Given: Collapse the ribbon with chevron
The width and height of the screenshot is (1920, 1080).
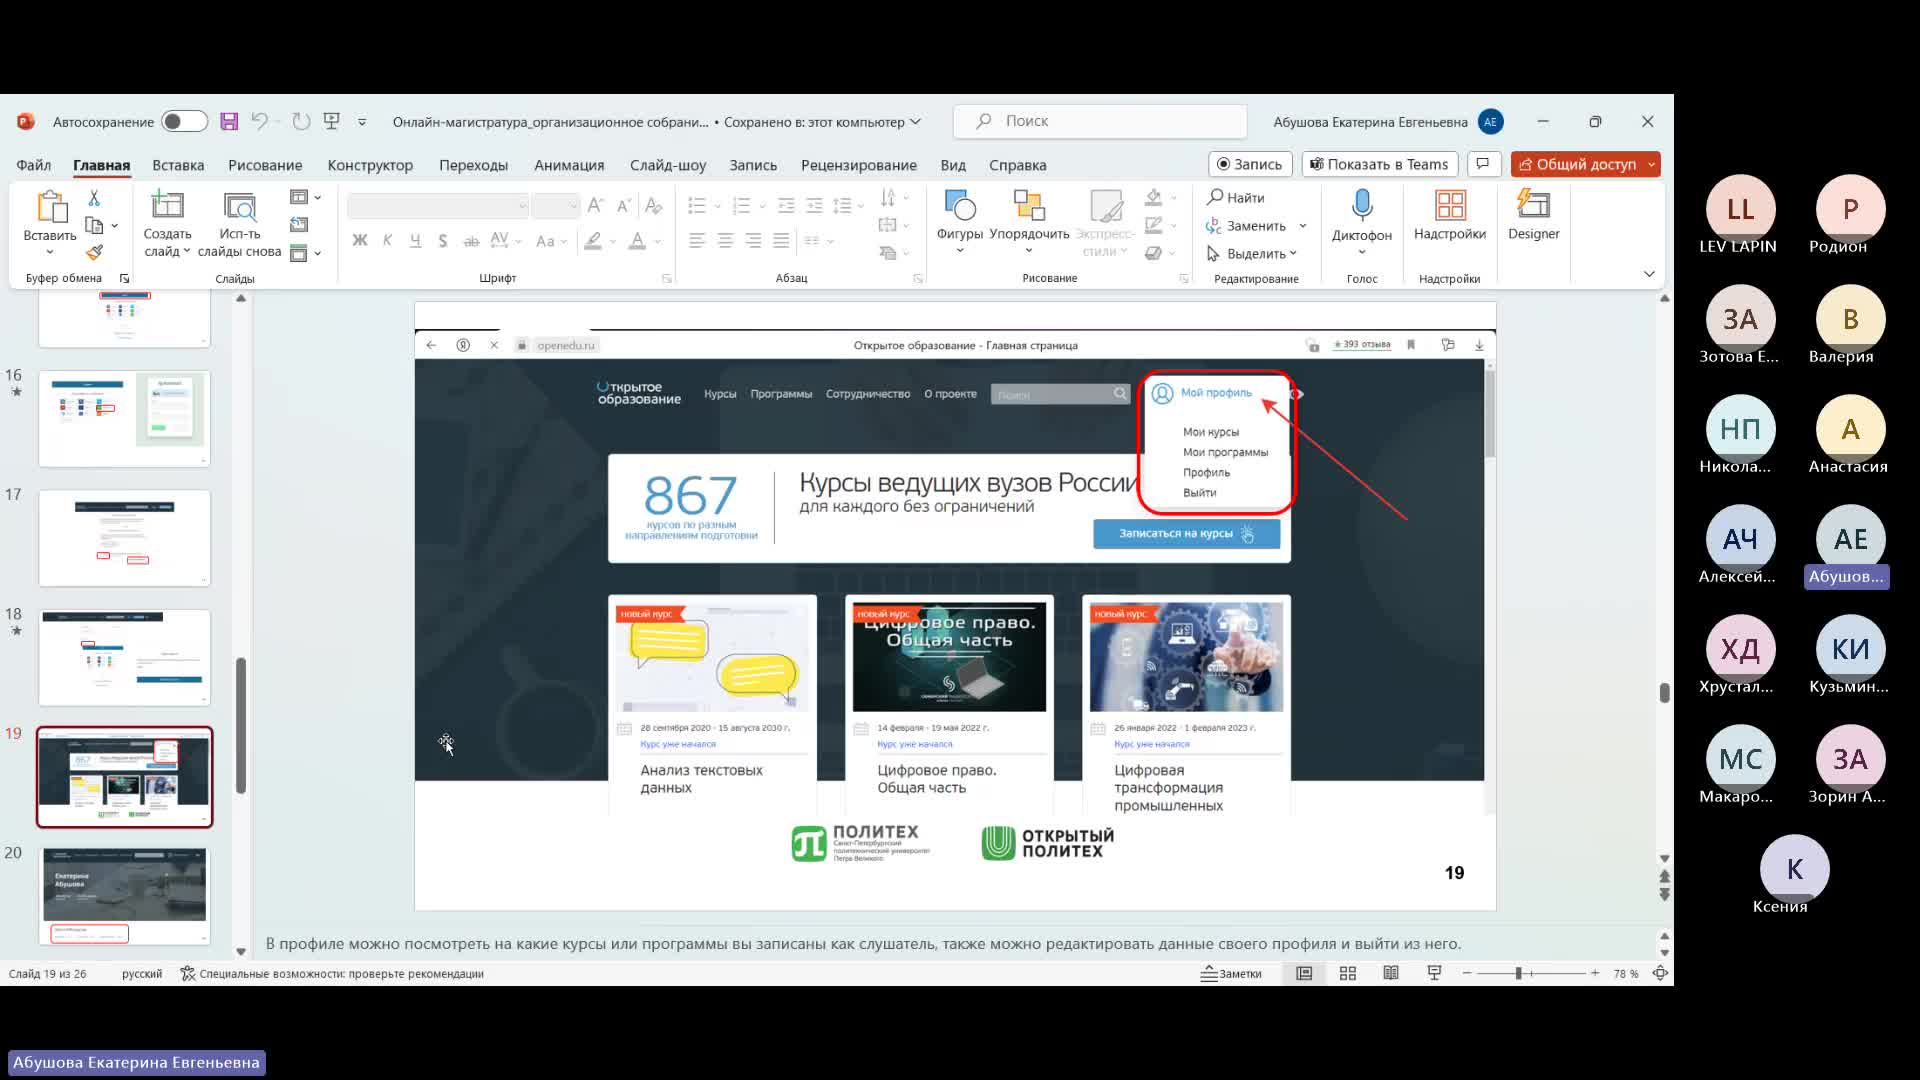Looking at the screenshot, I should pyautogui.click(x=1649, y=274).
